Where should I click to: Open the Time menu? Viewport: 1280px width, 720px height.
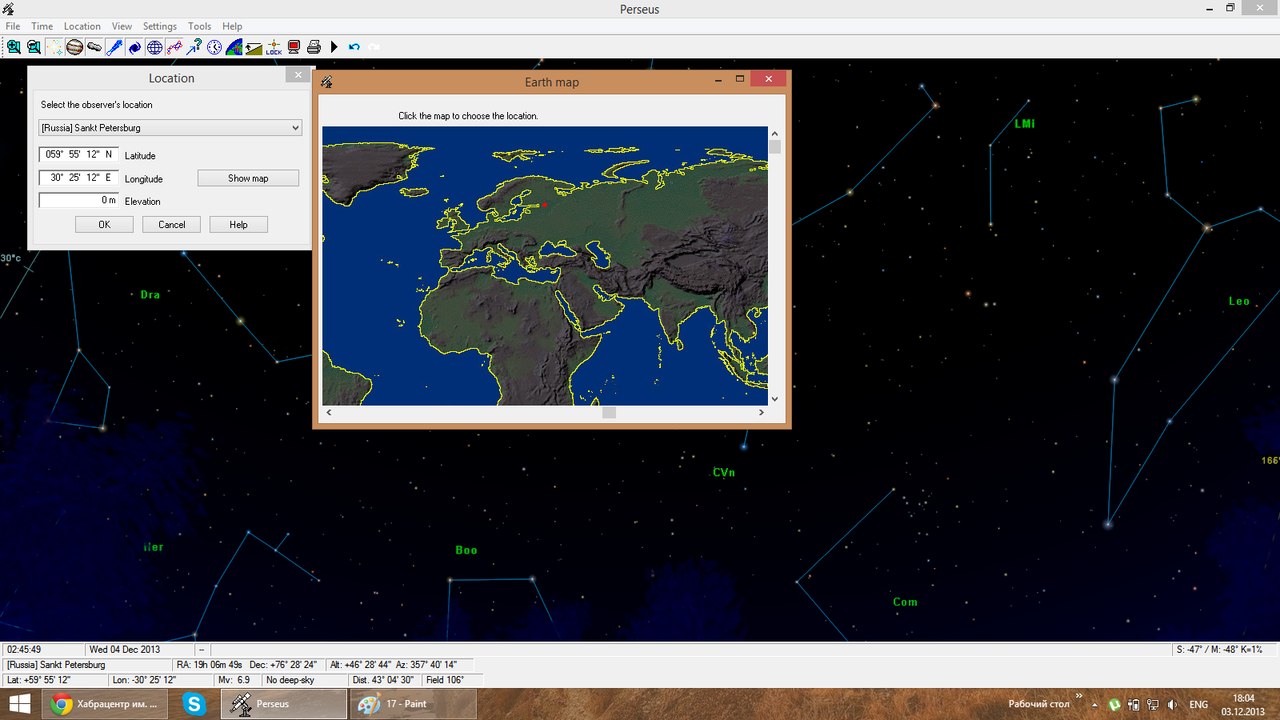coord(42,26)
